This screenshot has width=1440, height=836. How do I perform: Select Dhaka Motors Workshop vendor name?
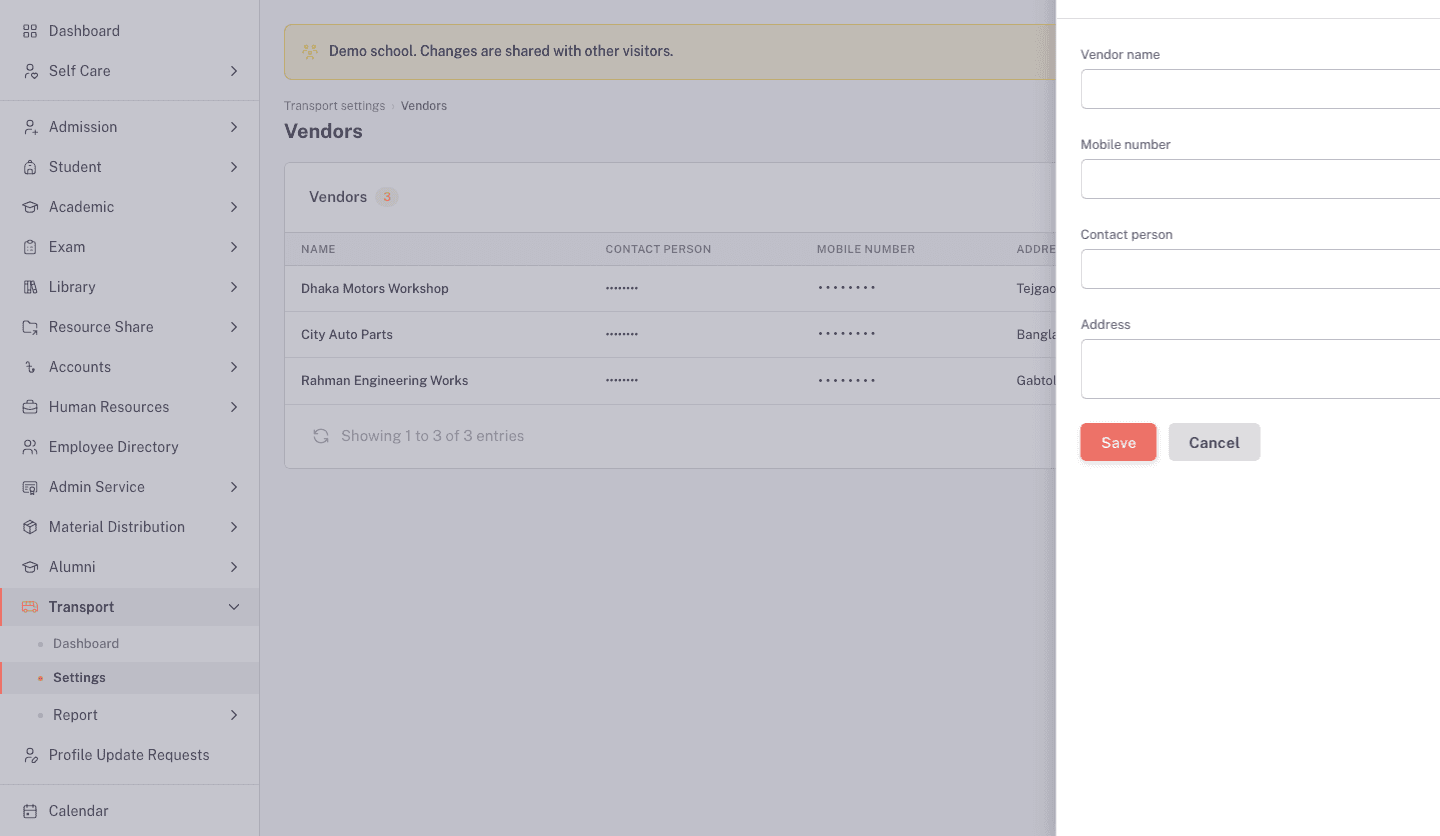coord(375,288)
